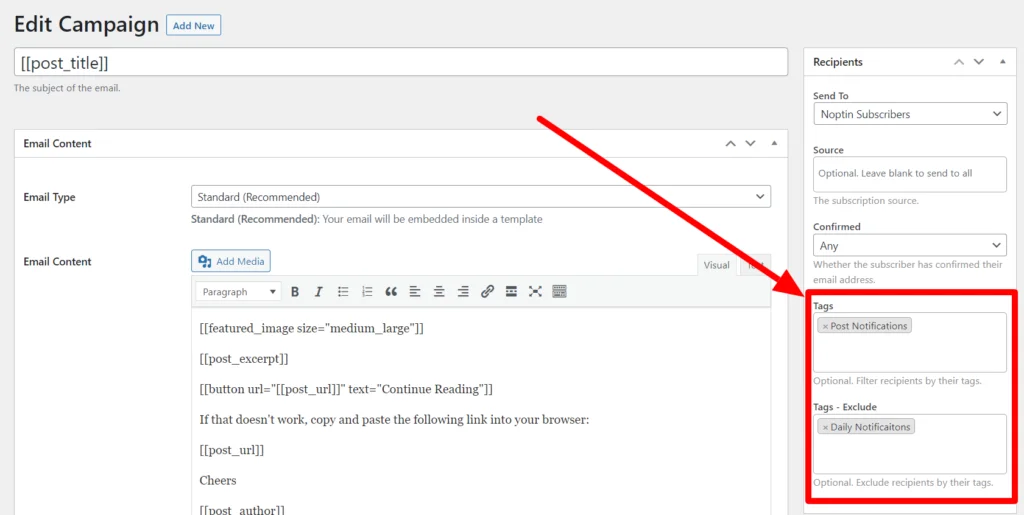This screenshot has height=515, width=1024.
Task: Click the Source input field
Action: (x=910, y=174)
